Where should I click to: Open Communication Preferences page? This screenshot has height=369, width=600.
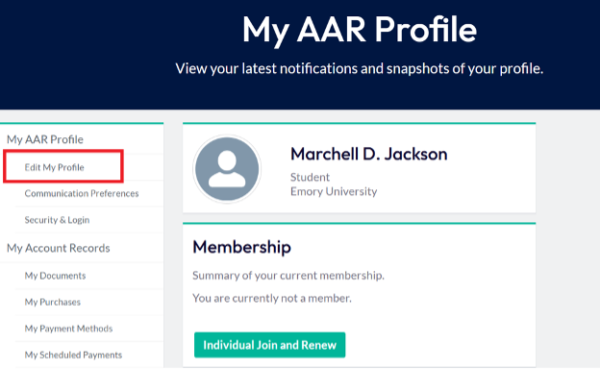[x=82, y=193]
